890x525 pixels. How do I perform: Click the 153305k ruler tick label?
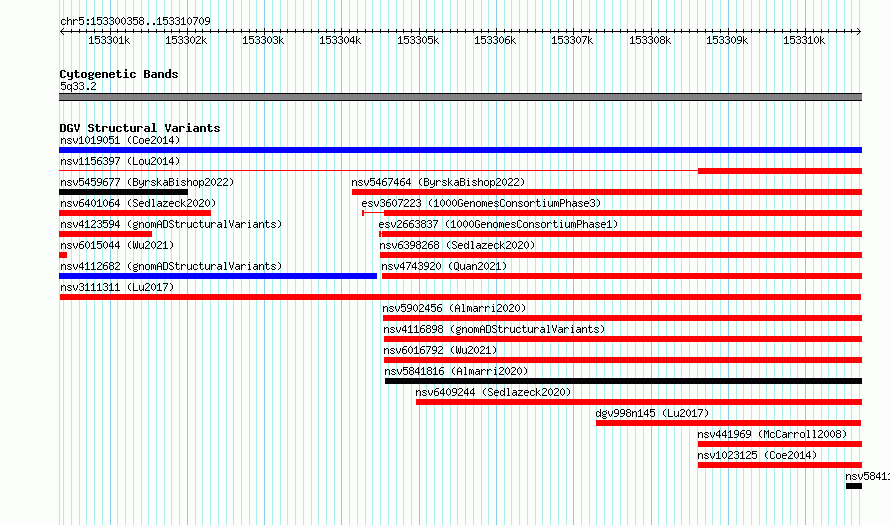418,40
